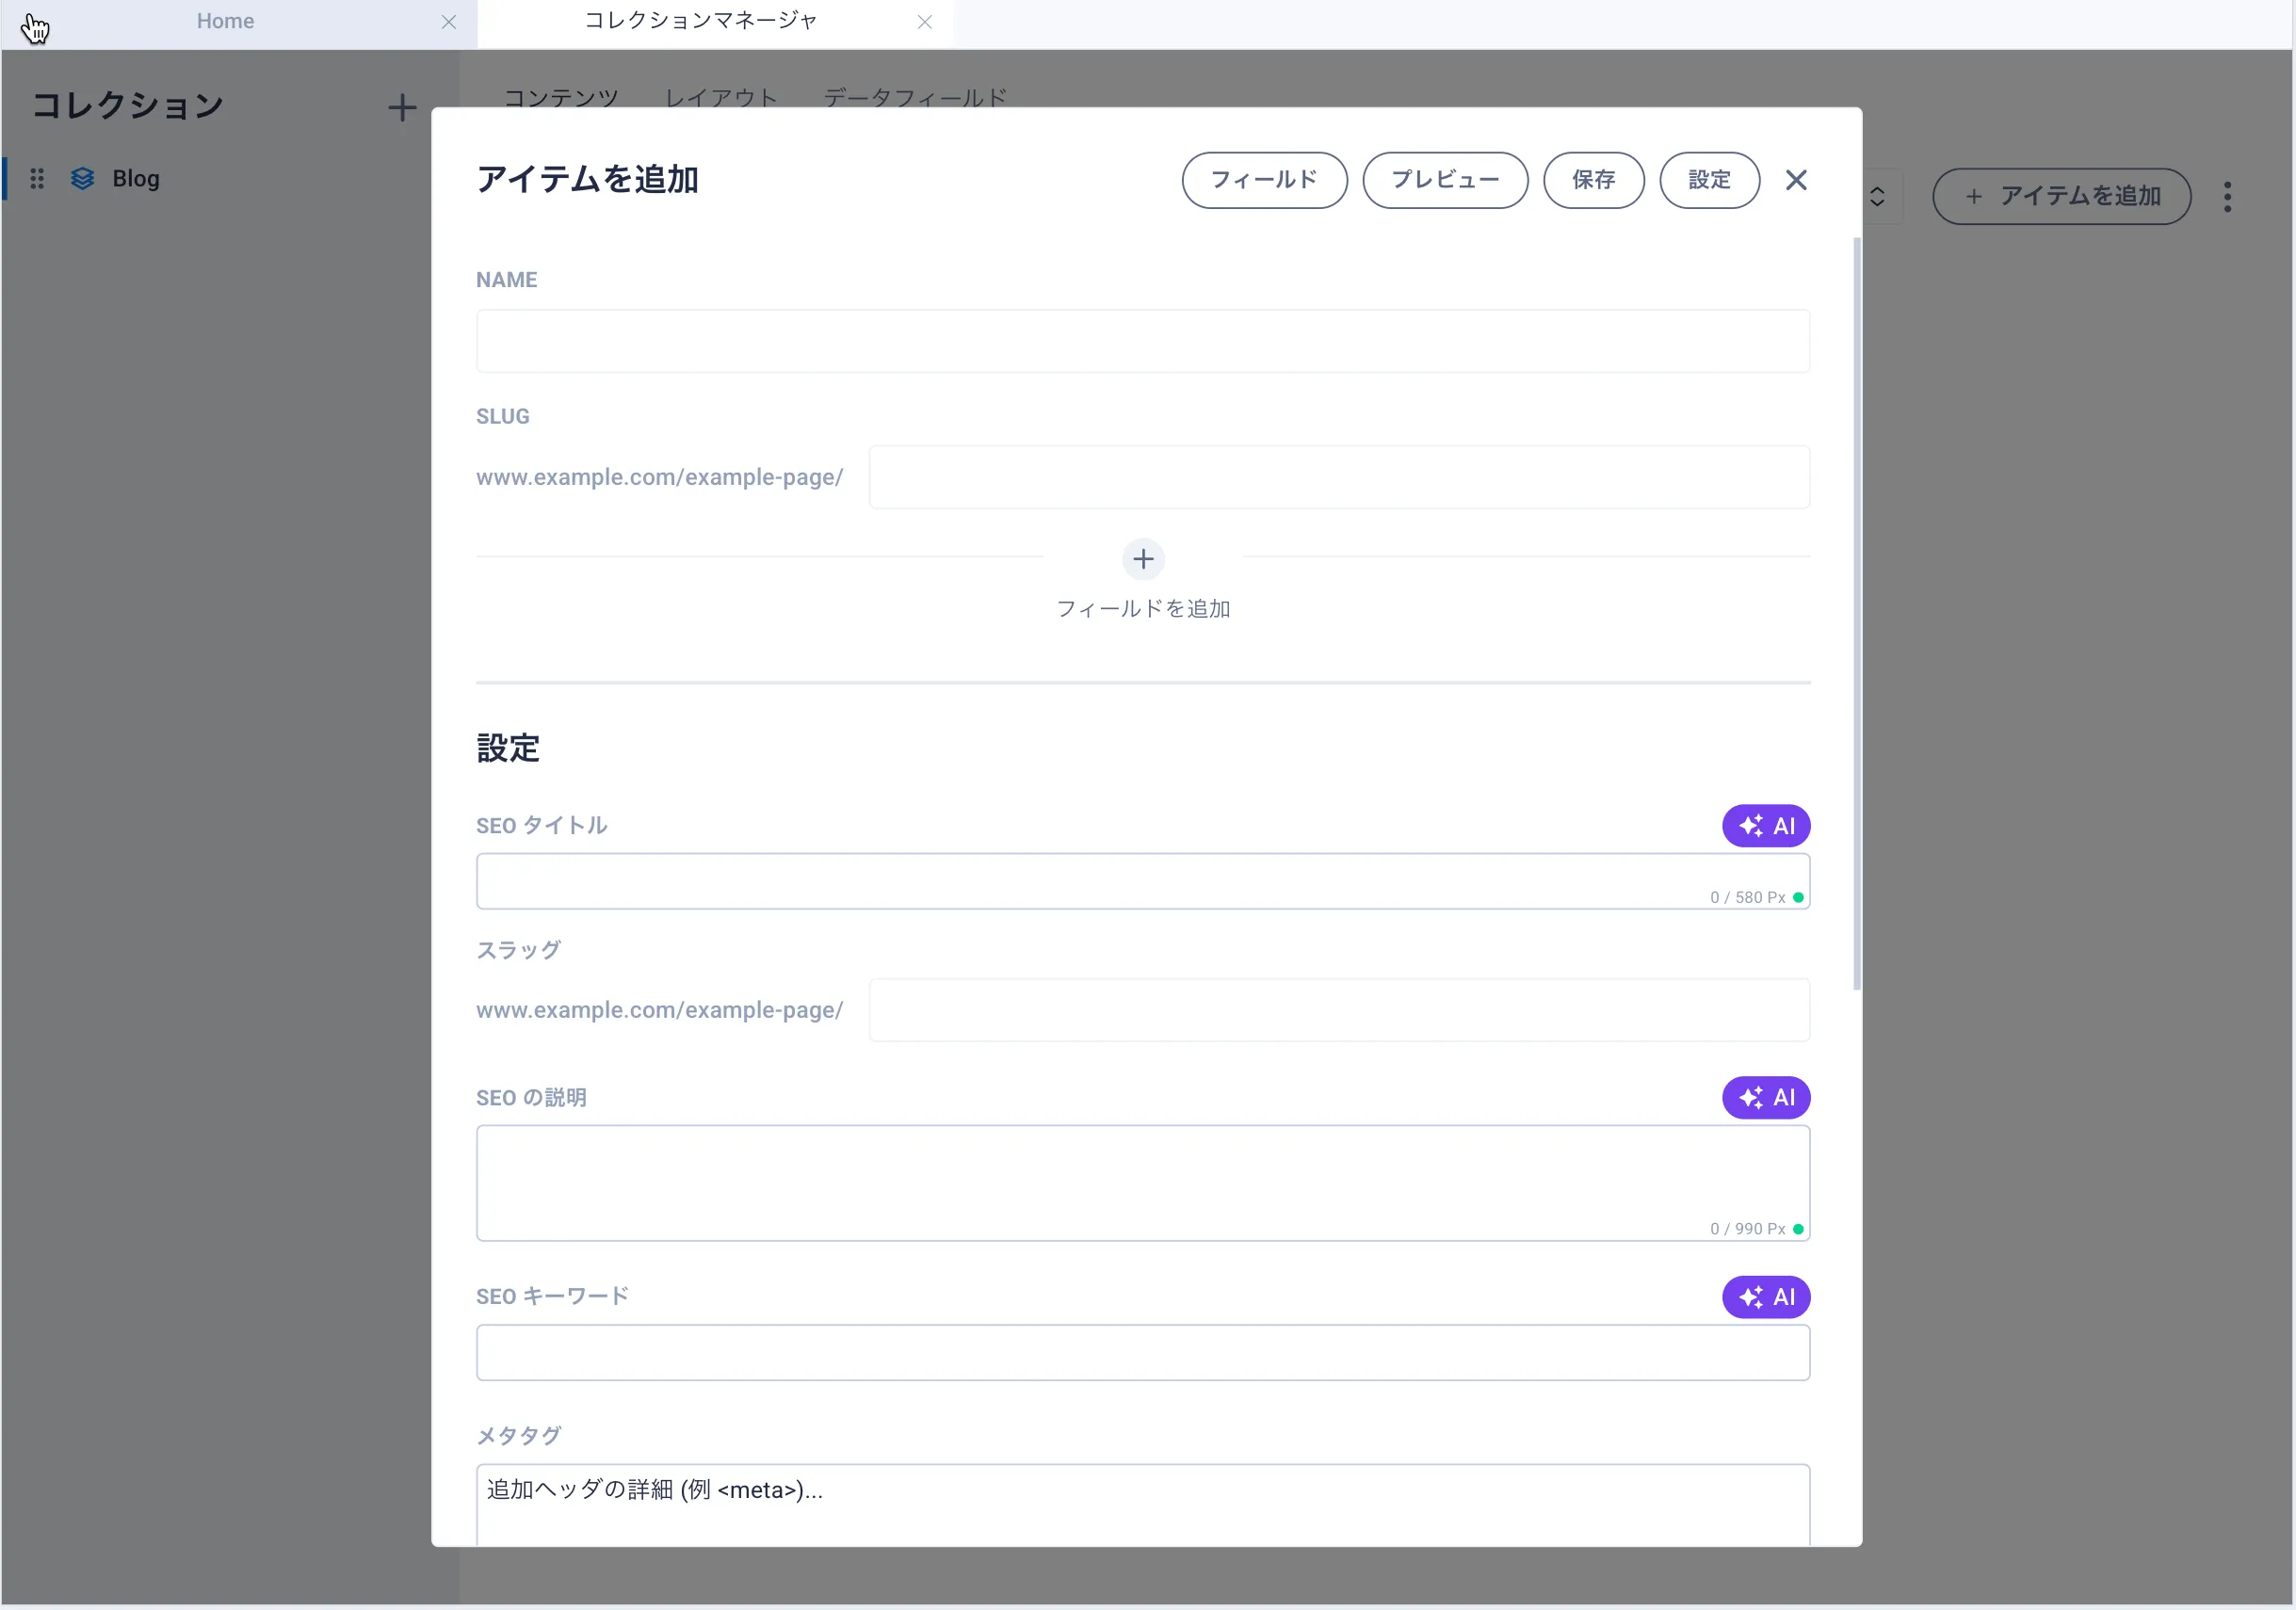The width and height of the screenshot is (2296, 1610).
Task: Close the Home tab
Action: (449, 22)
